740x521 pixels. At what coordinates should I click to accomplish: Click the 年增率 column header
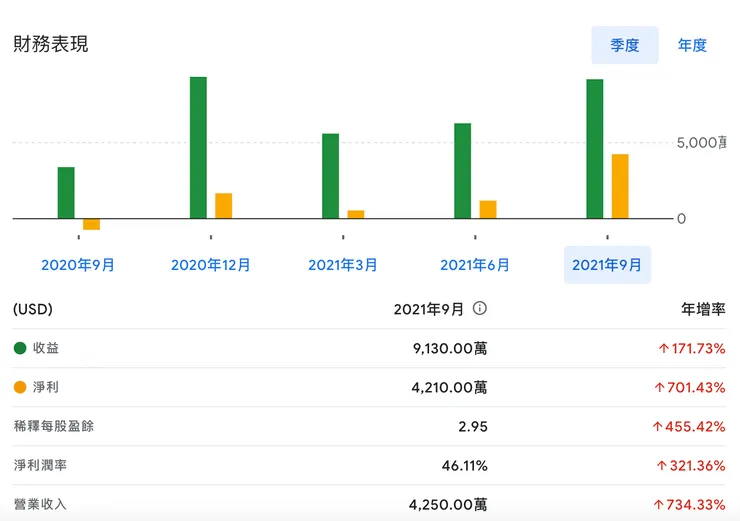pos(703,309)
